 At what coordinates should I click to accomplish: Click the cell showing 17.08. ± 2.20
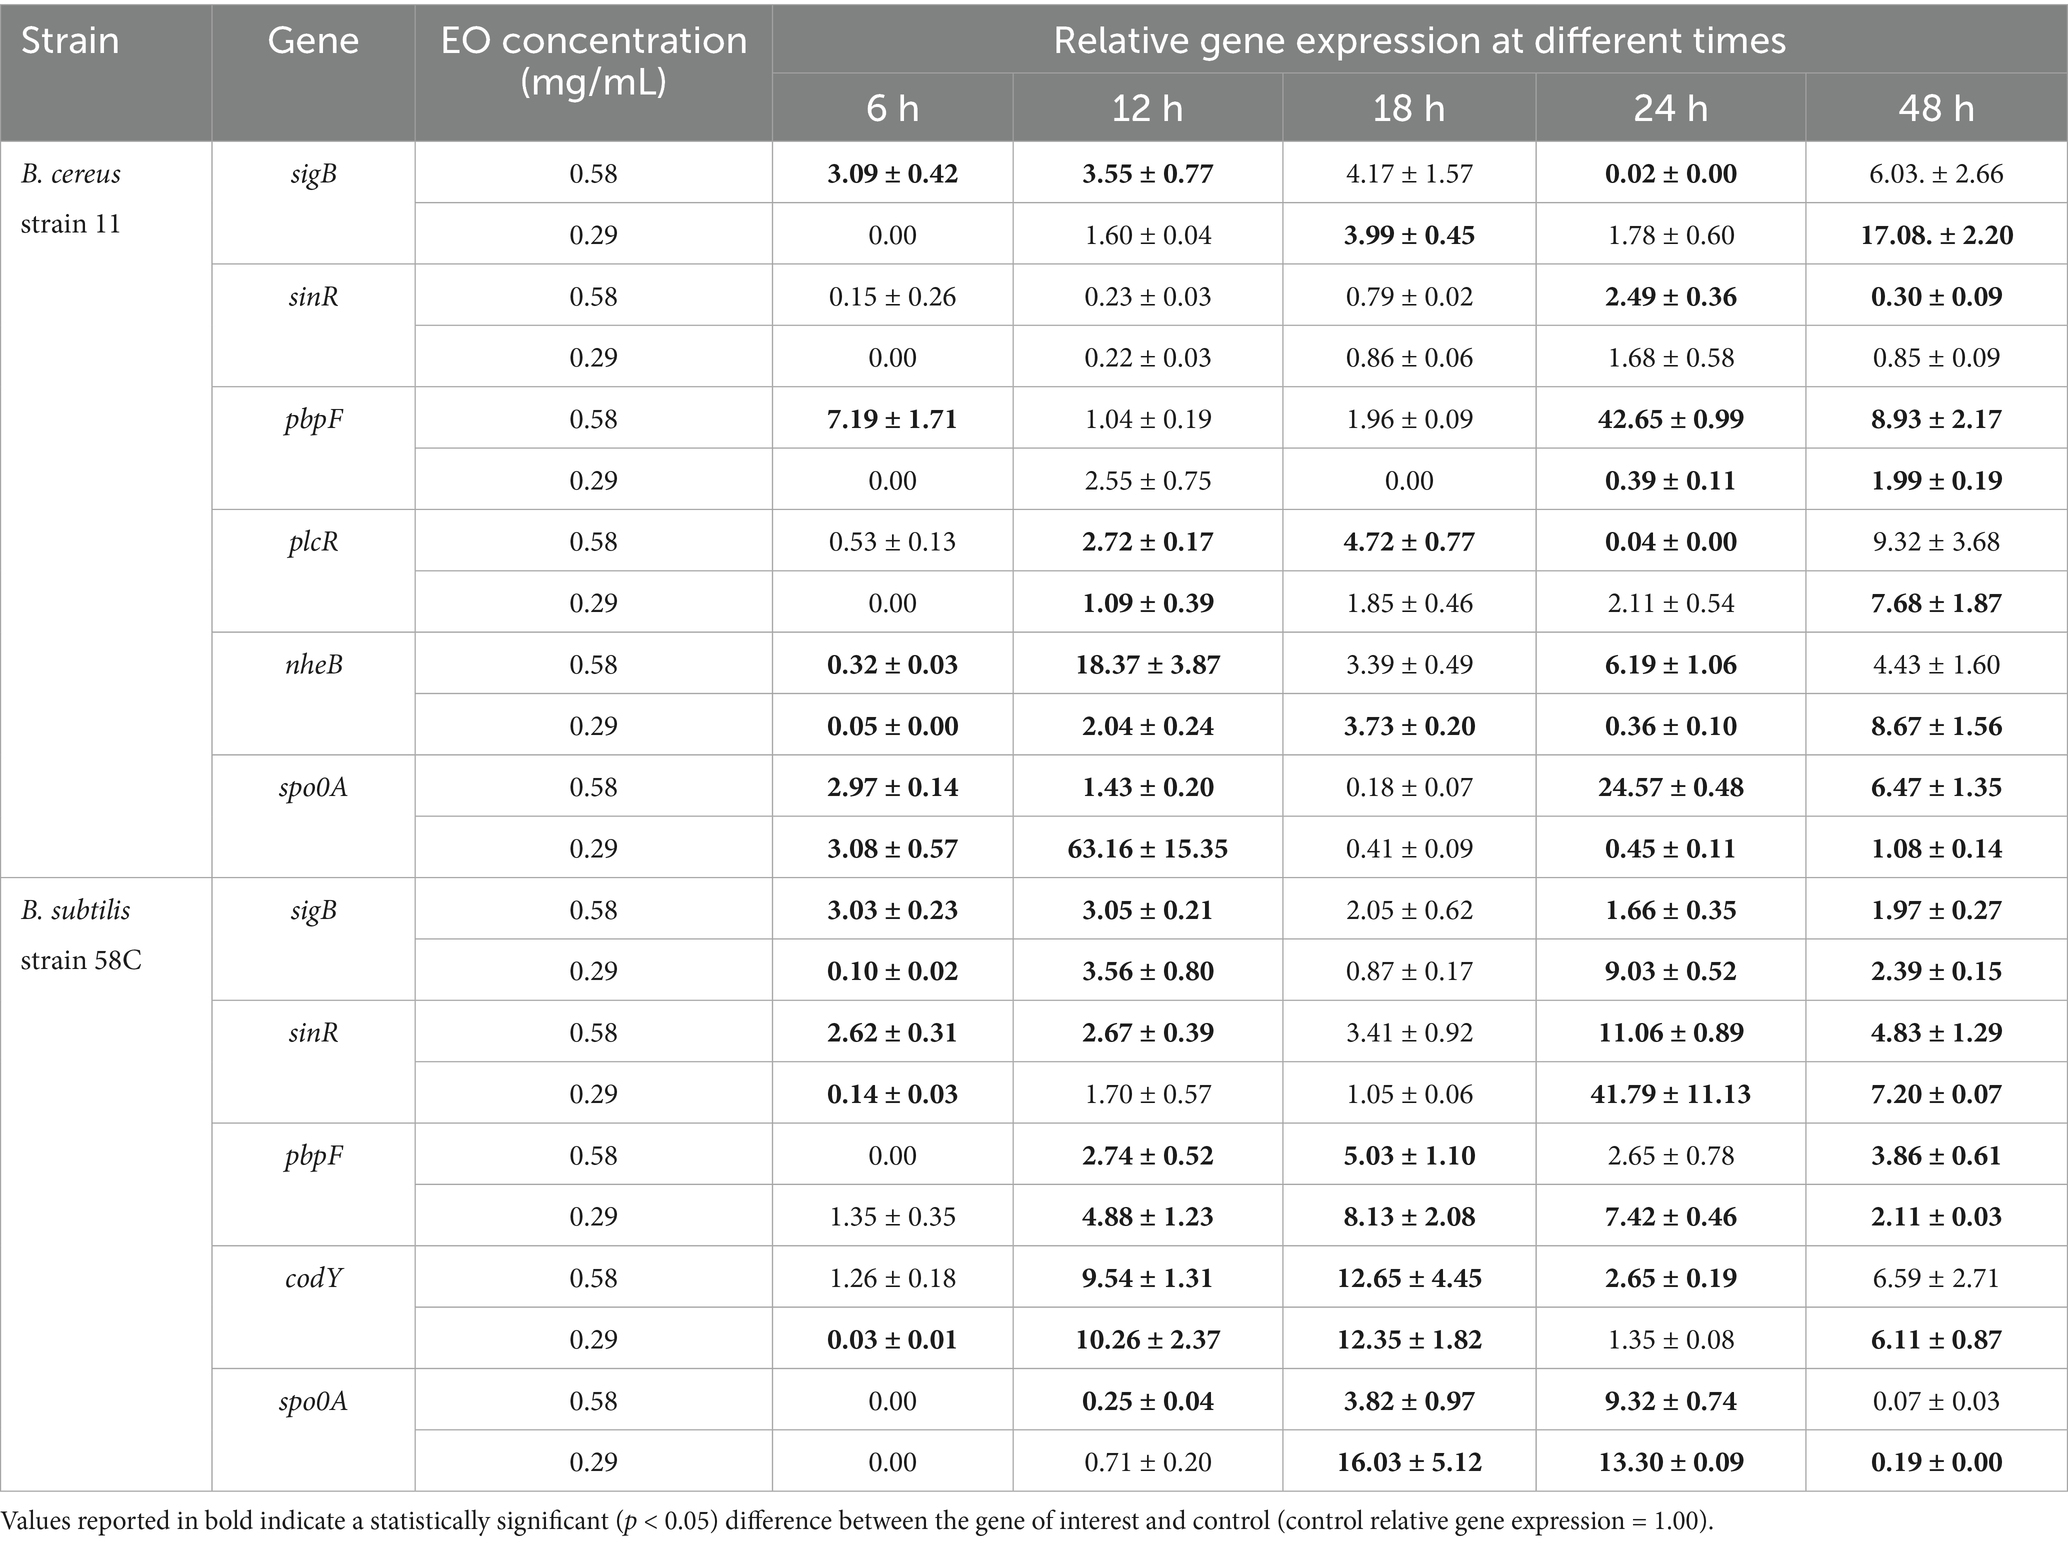click(x=1936, y=235)
